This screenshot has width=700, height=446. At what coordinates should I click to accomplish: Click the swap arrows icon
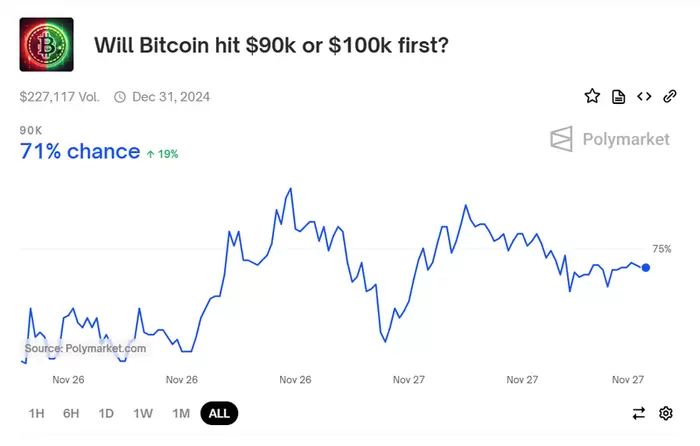[639, 413]
